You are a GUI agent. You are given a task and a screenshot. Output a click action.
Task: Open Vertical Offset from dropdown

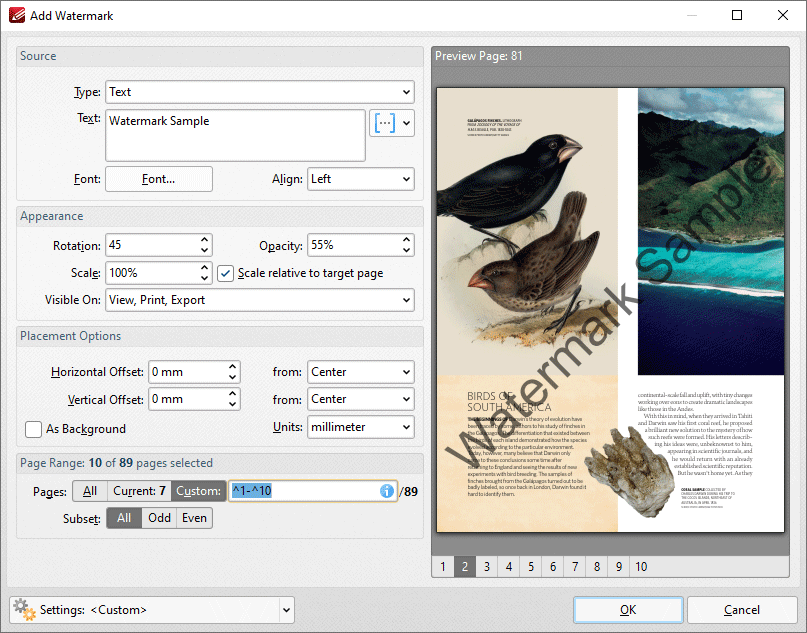point(361,399)
